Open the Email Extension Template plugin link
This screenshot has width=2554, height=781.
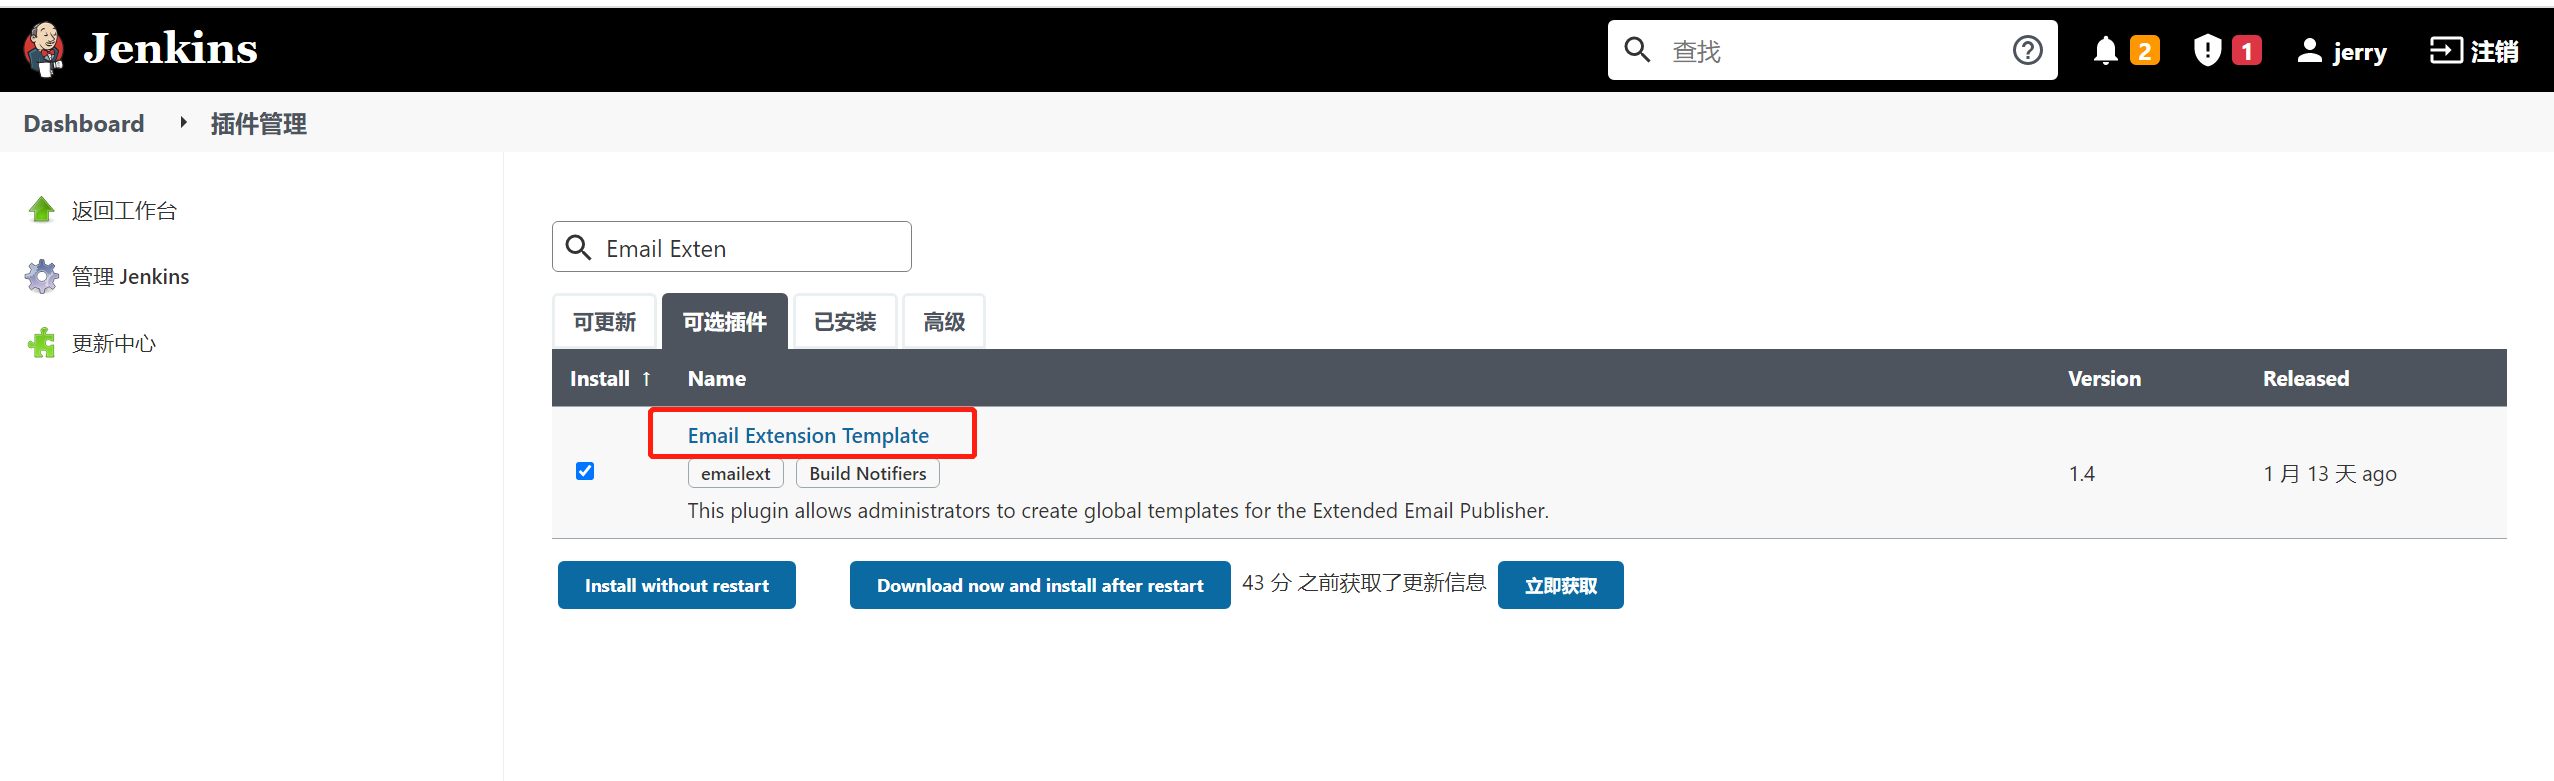(x=808, y=435)
